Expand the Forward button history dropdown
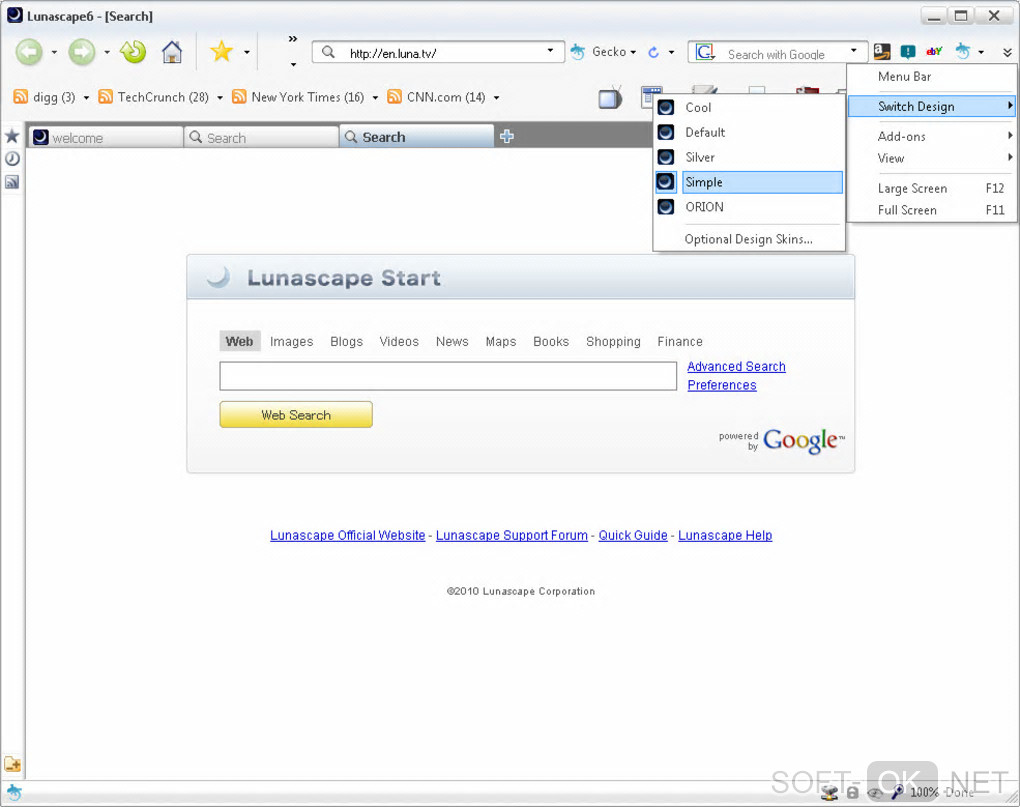This screenshot has height=807, width=1020. point(107,52)
